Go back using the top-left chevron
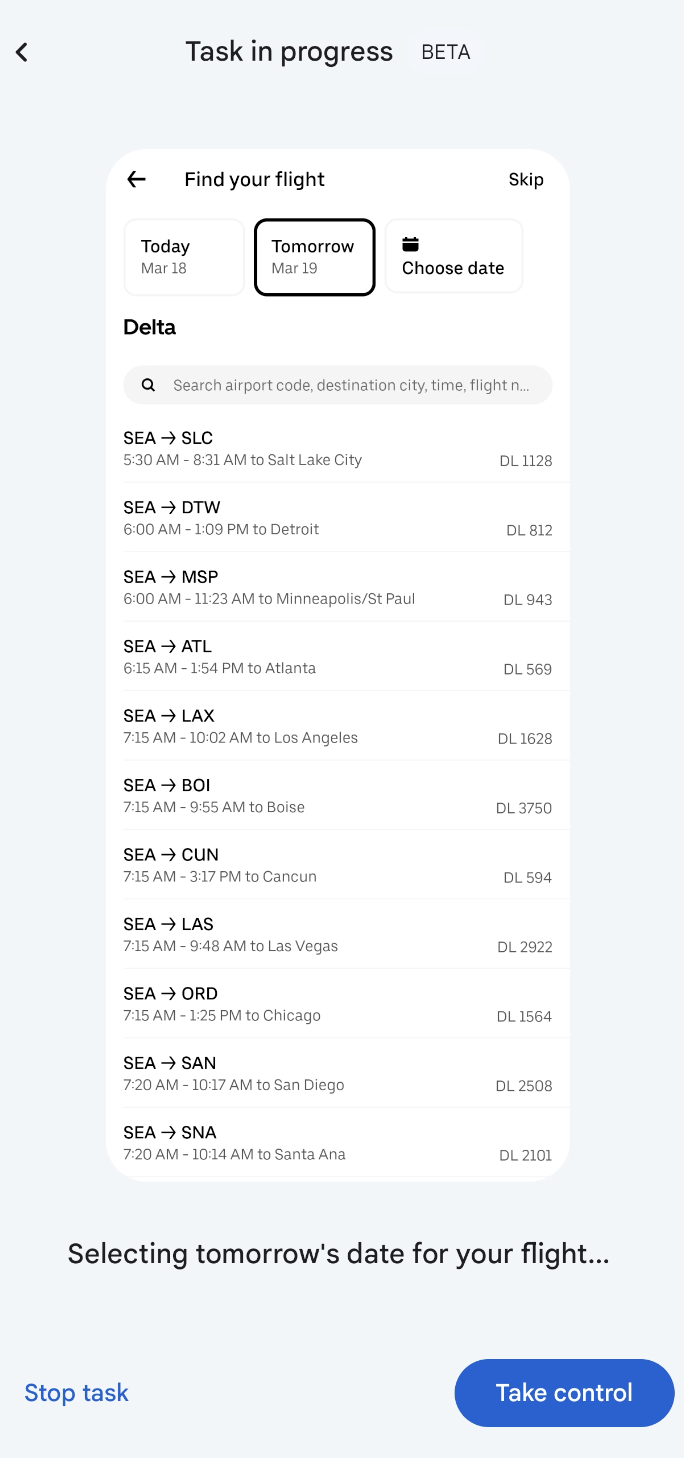Viewport: 684px width, 1458px height. click(x=22, y=52)
